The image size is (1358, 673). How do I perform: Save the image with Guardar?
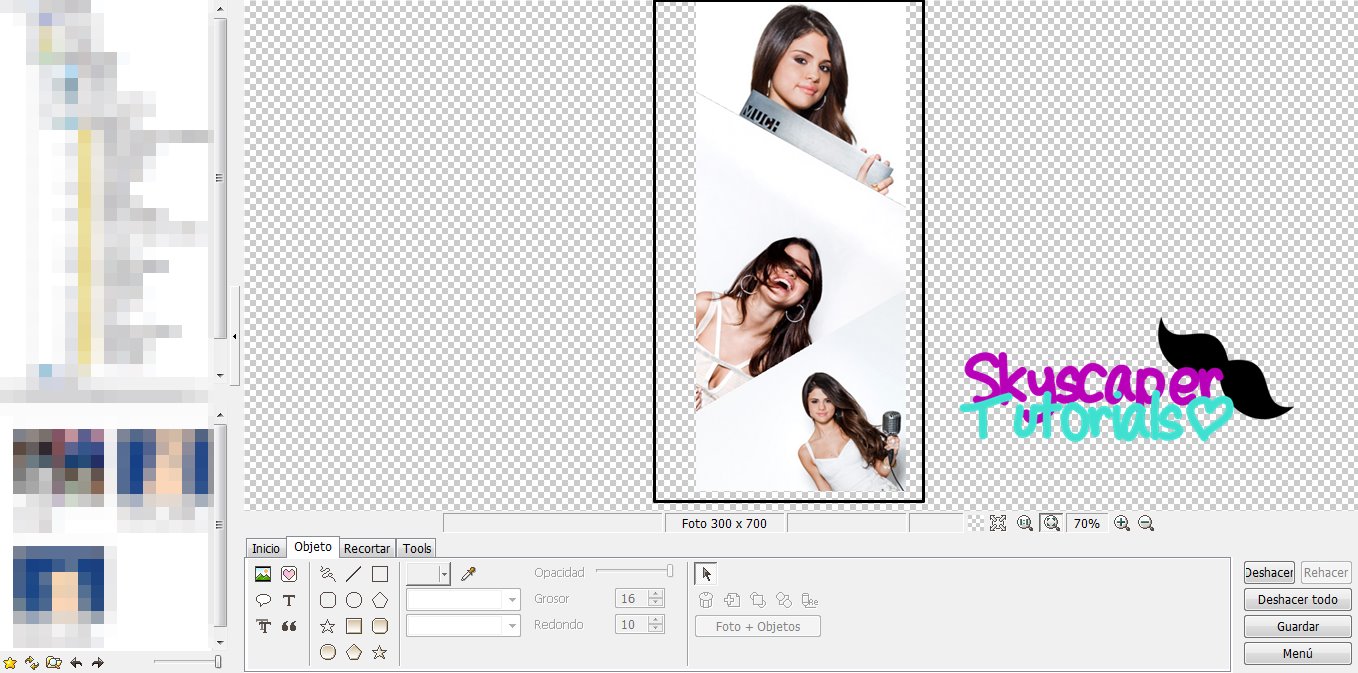click(x=1298, y=627)
